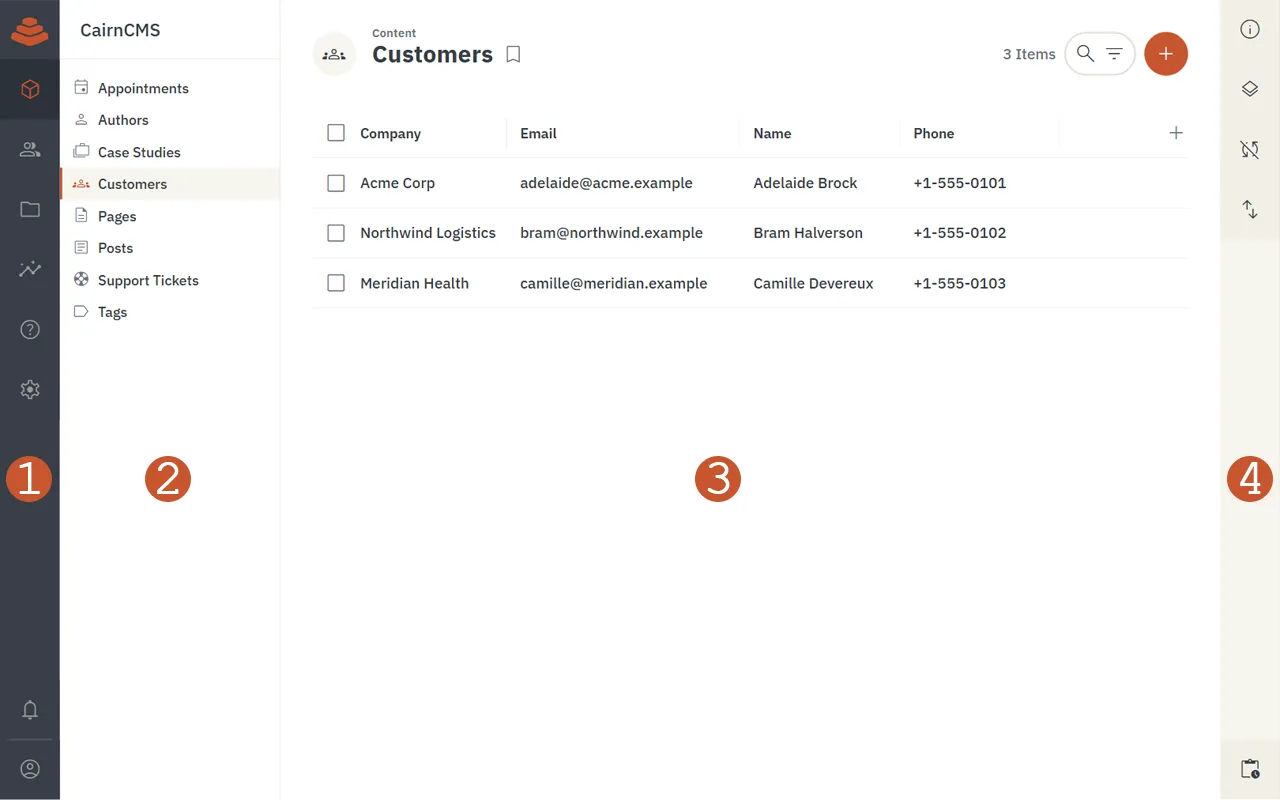Open the Authors collection
1280x800 pixels.
(x=170, y=120)
